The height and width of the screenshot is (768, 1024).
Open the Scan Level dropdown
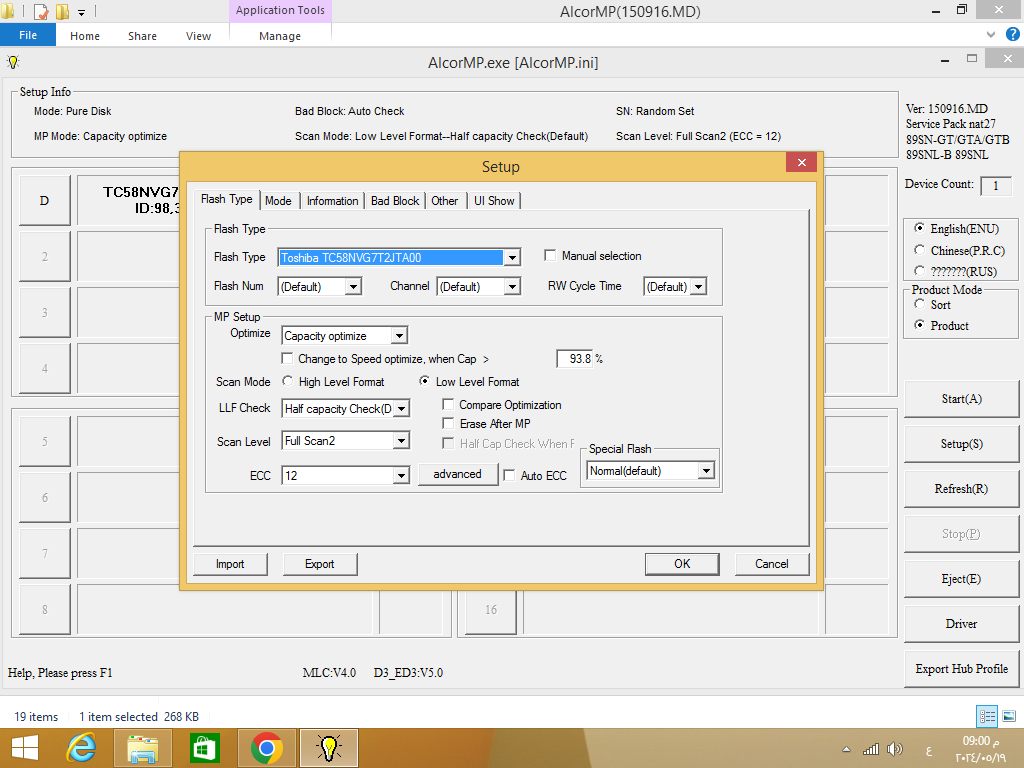click(402, 441)
